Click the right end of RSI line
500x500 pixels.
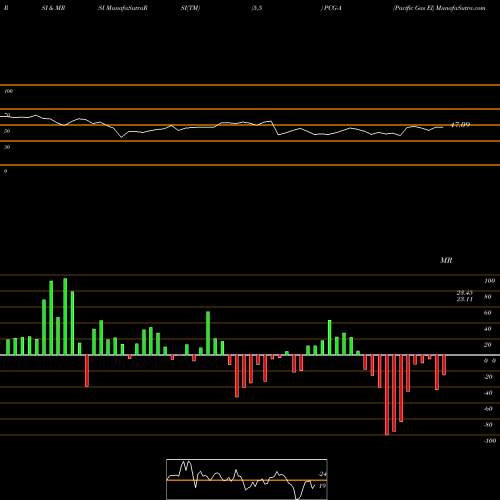[x=443, y=127]
